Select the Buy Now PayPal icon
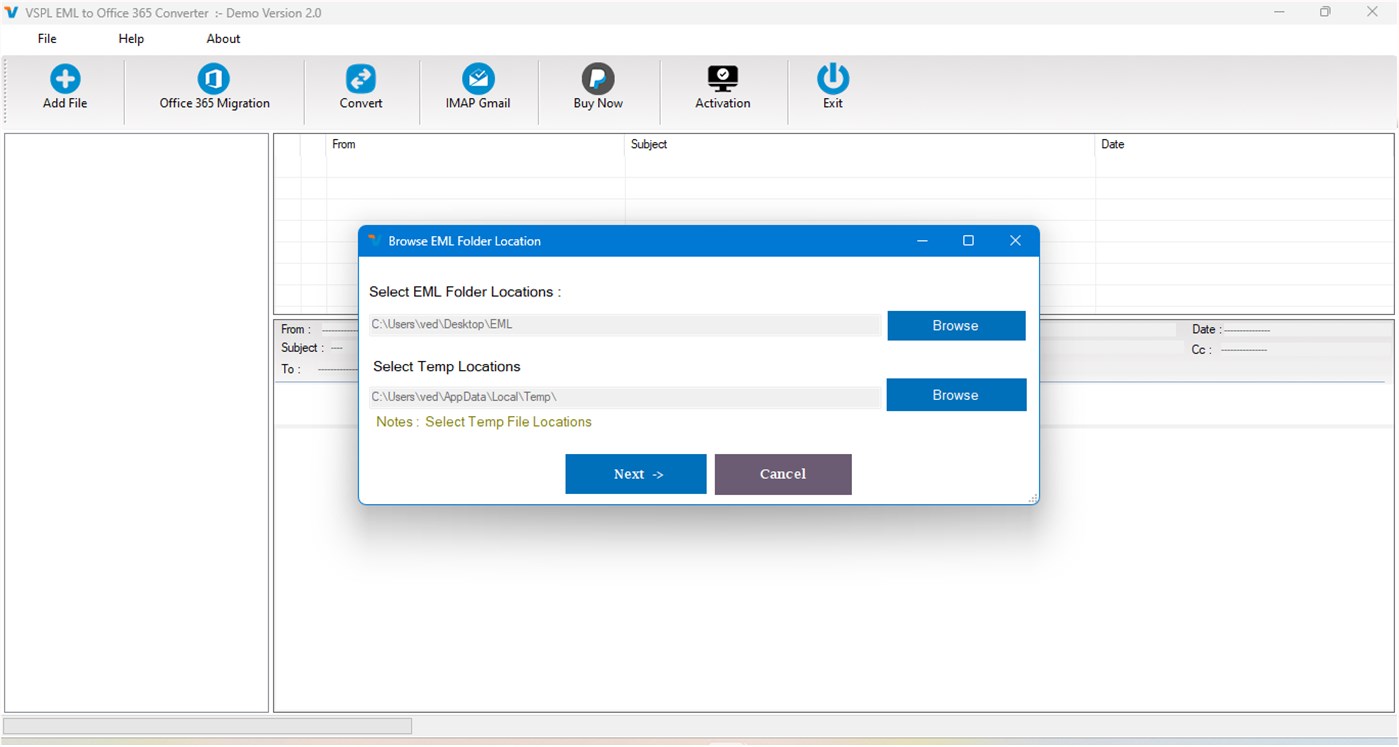The height and width of the screenshot is (747, 1399). click(x=597, y=77)
